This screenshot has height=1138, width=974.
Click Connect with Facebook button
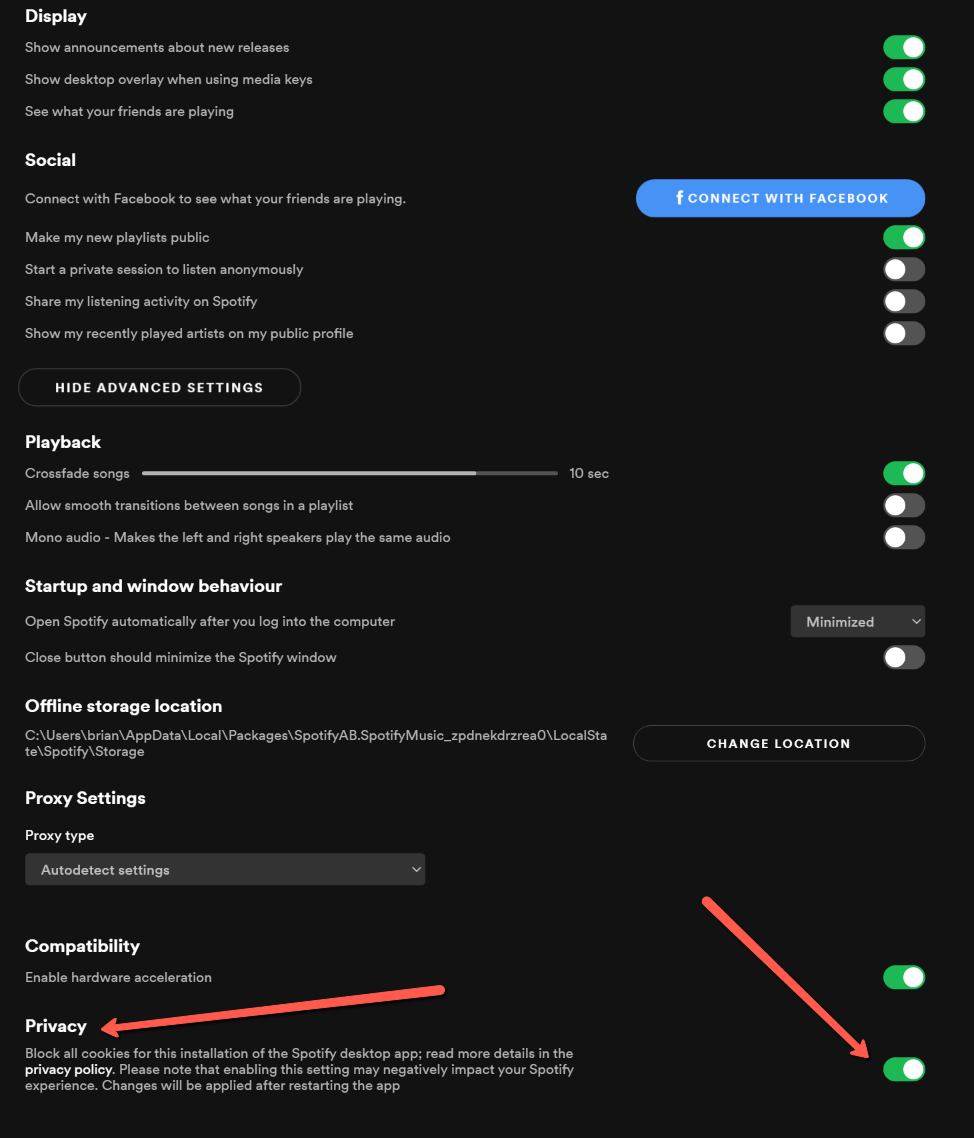(780, 198)
